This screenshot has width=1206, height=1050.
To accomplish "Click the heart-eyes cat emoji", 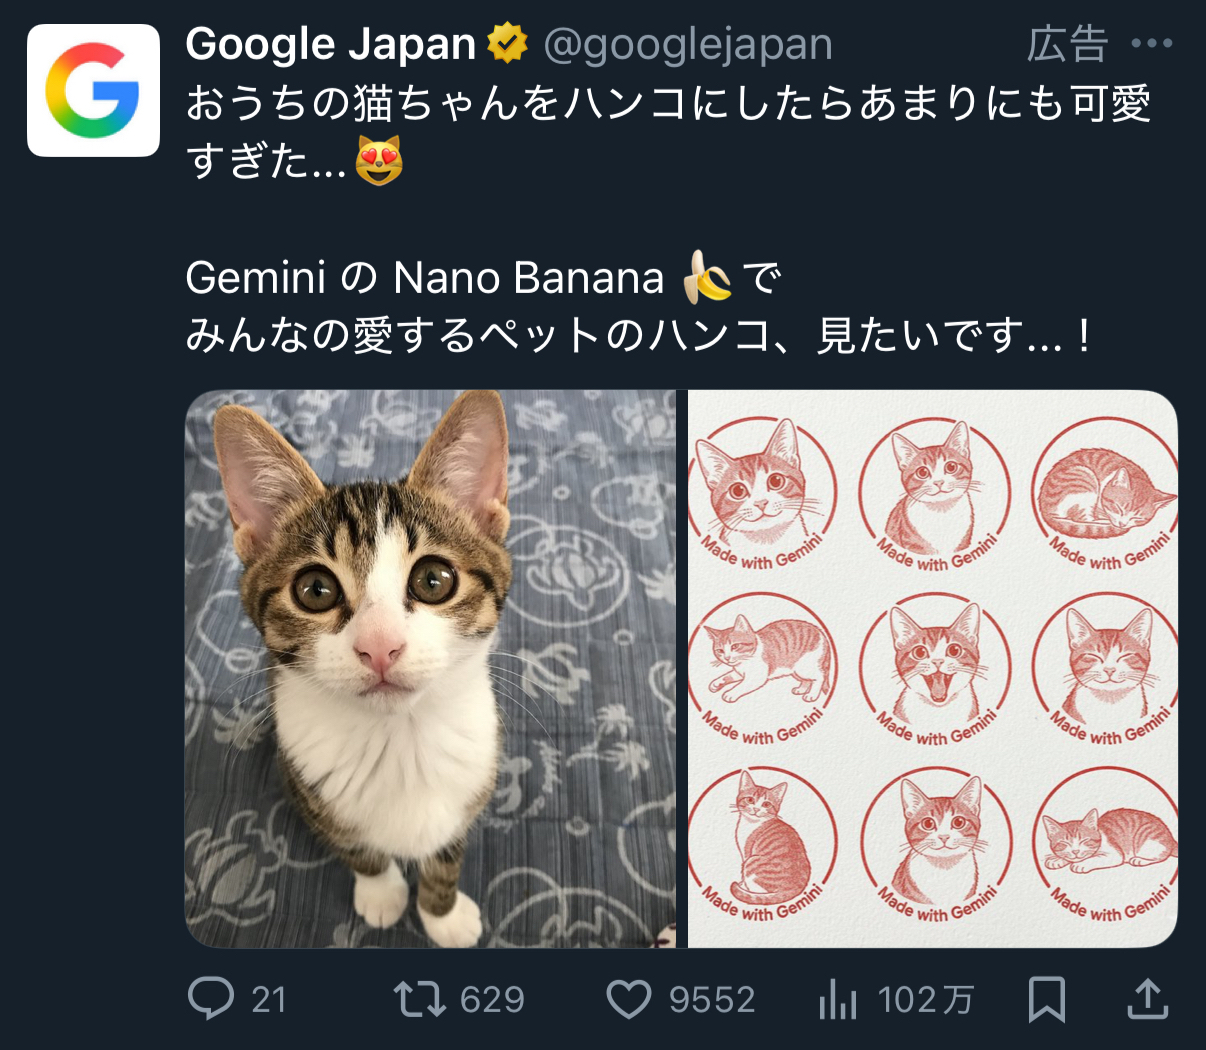I will tap(379, 160).
